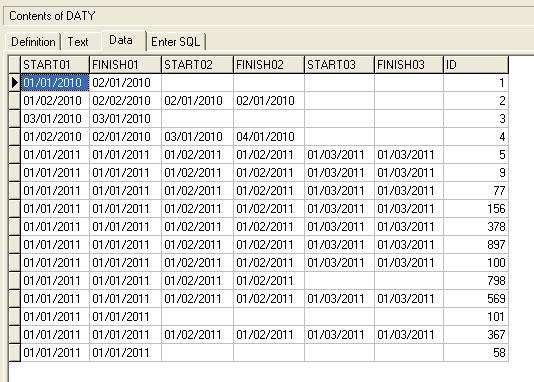Open the Text tab
Viewport: 534px width, 382px height.
pos(78,42)
